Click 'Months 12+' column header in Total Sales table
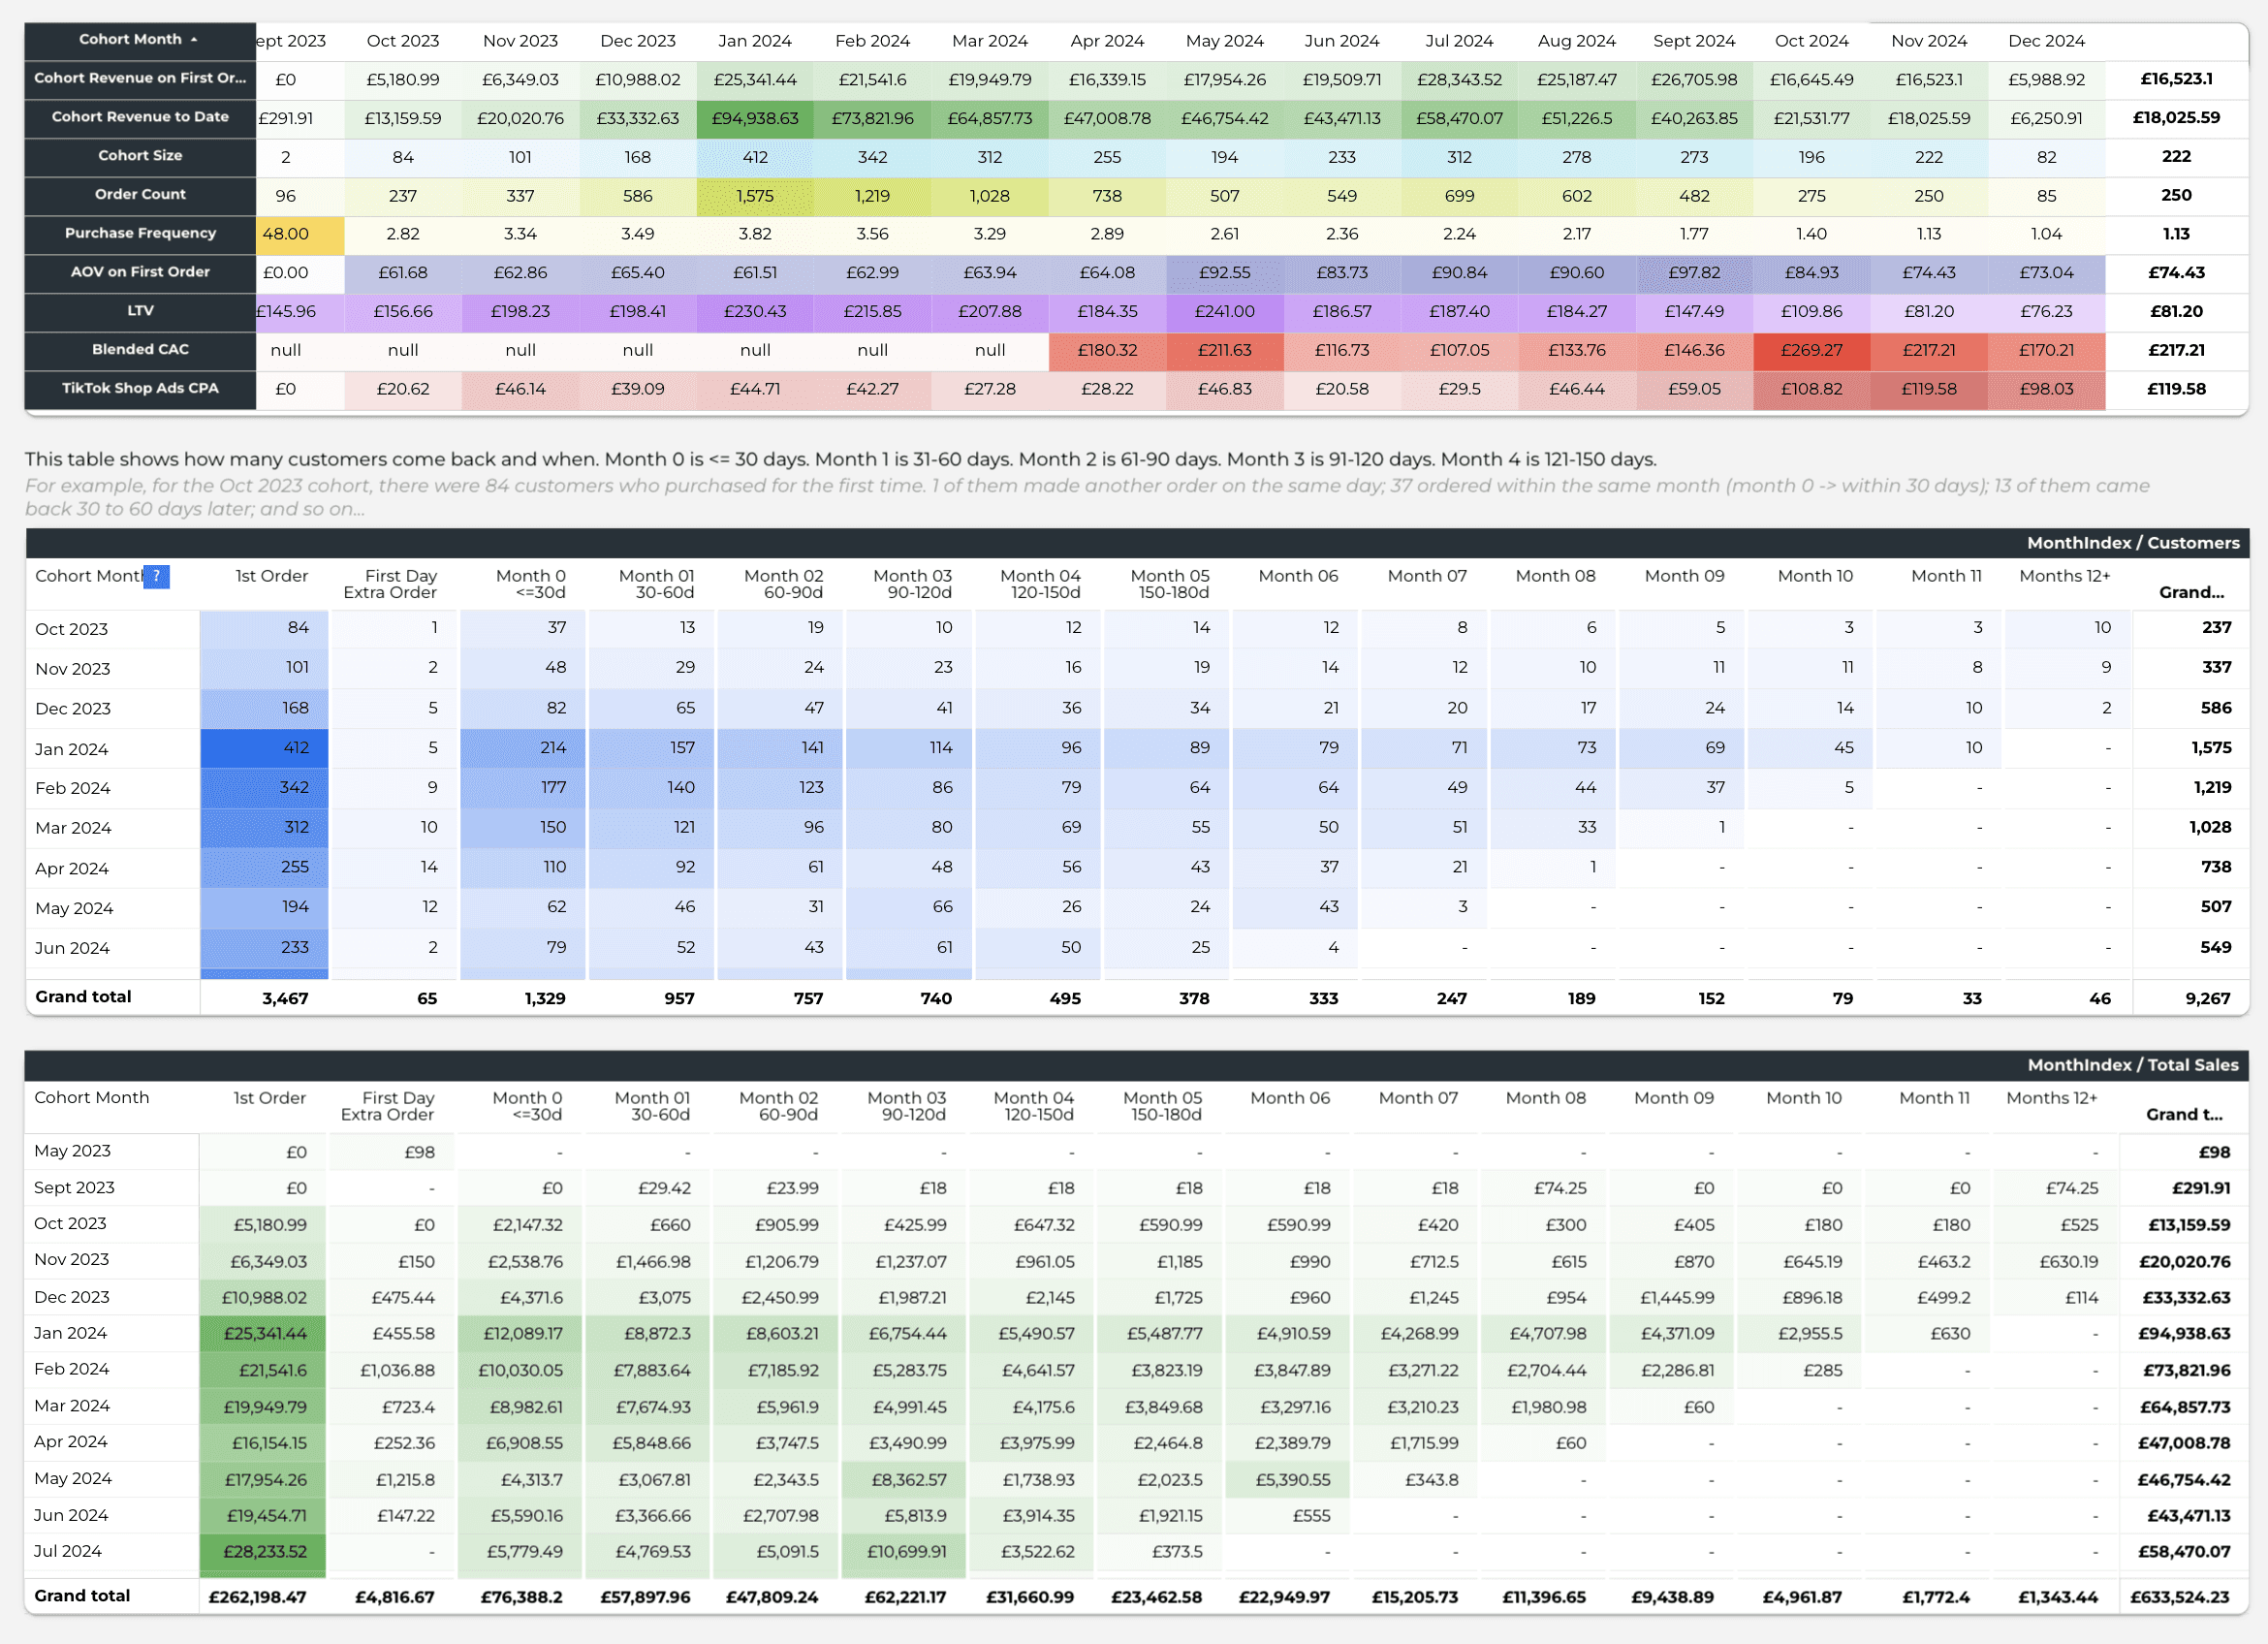The height and width of the screenshot is (1644, 2268). (x=2052, y=1098)
